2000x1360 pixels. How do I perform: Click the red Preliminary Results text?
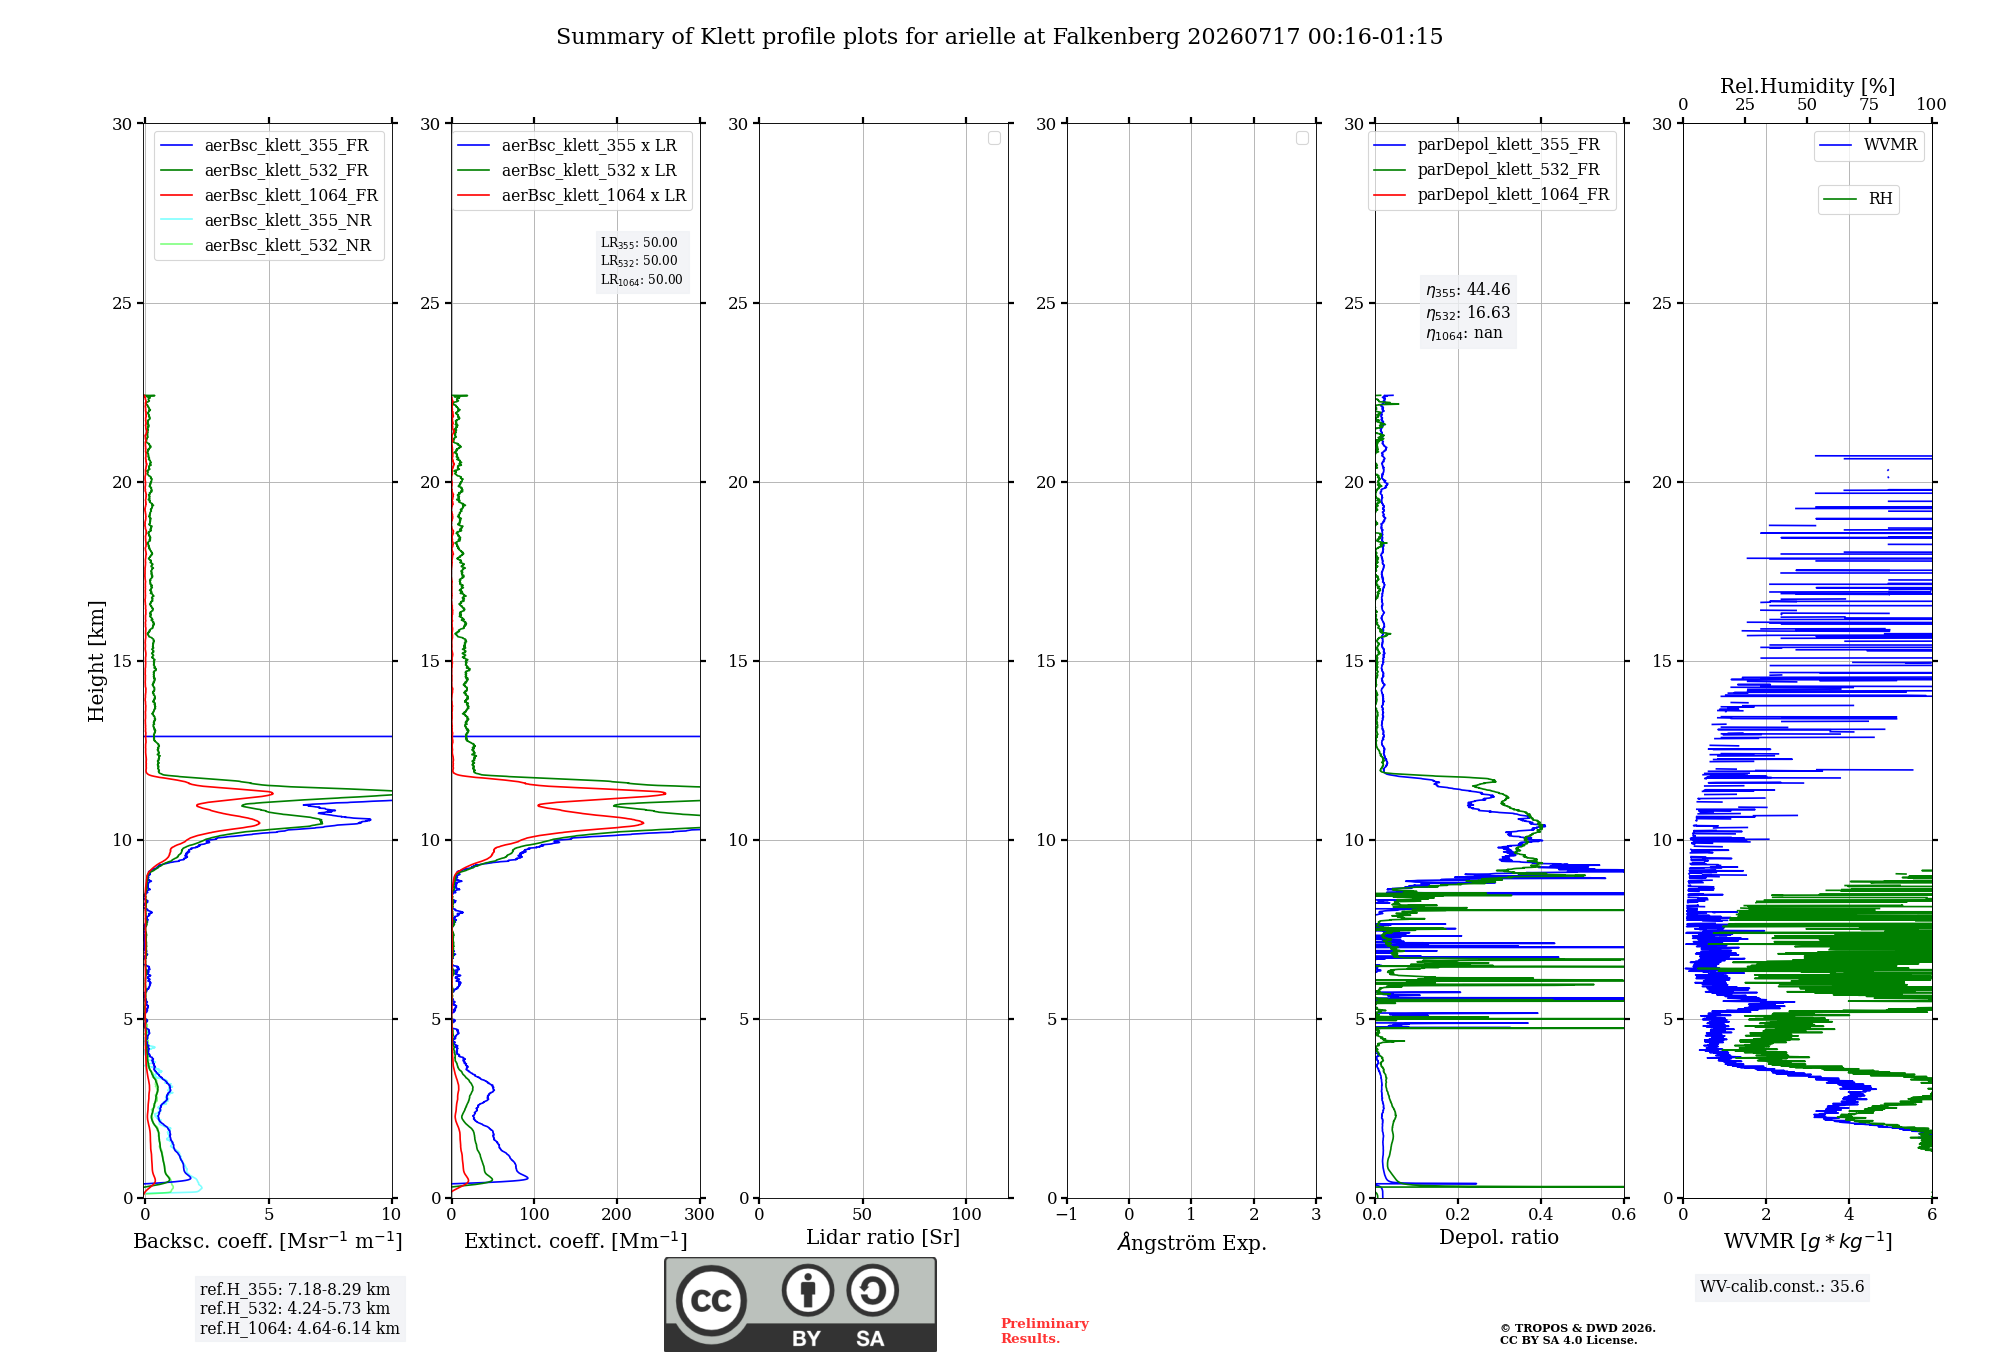coord(1045,1331)
